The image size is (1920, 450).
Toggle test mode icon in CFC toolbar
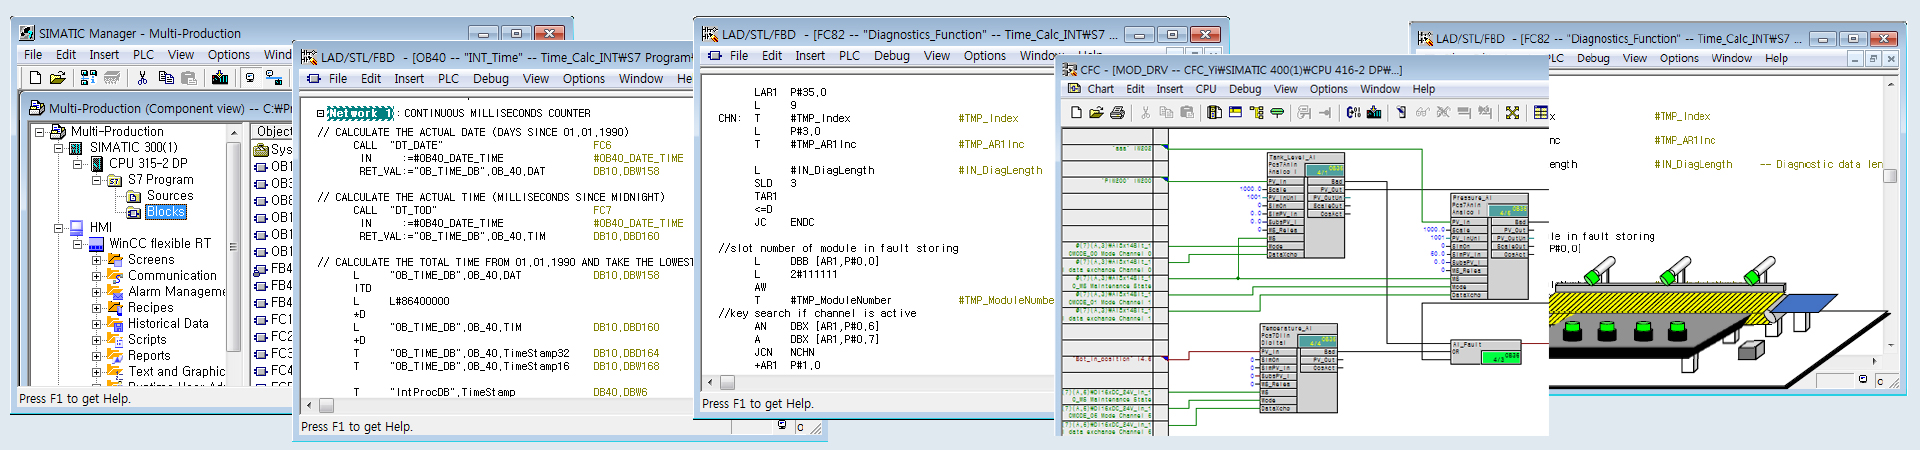tap(1401, 112)
